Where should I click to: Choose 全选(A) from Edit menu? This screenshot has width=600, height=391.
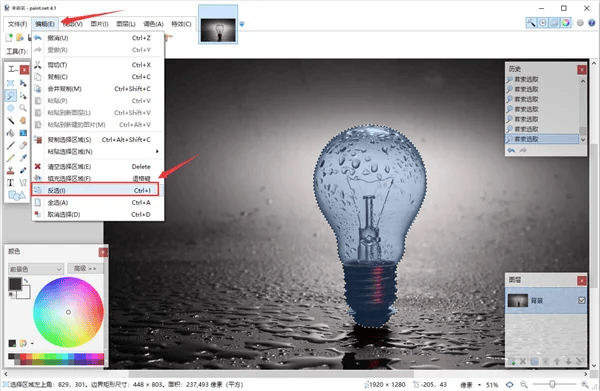(98, 202)
